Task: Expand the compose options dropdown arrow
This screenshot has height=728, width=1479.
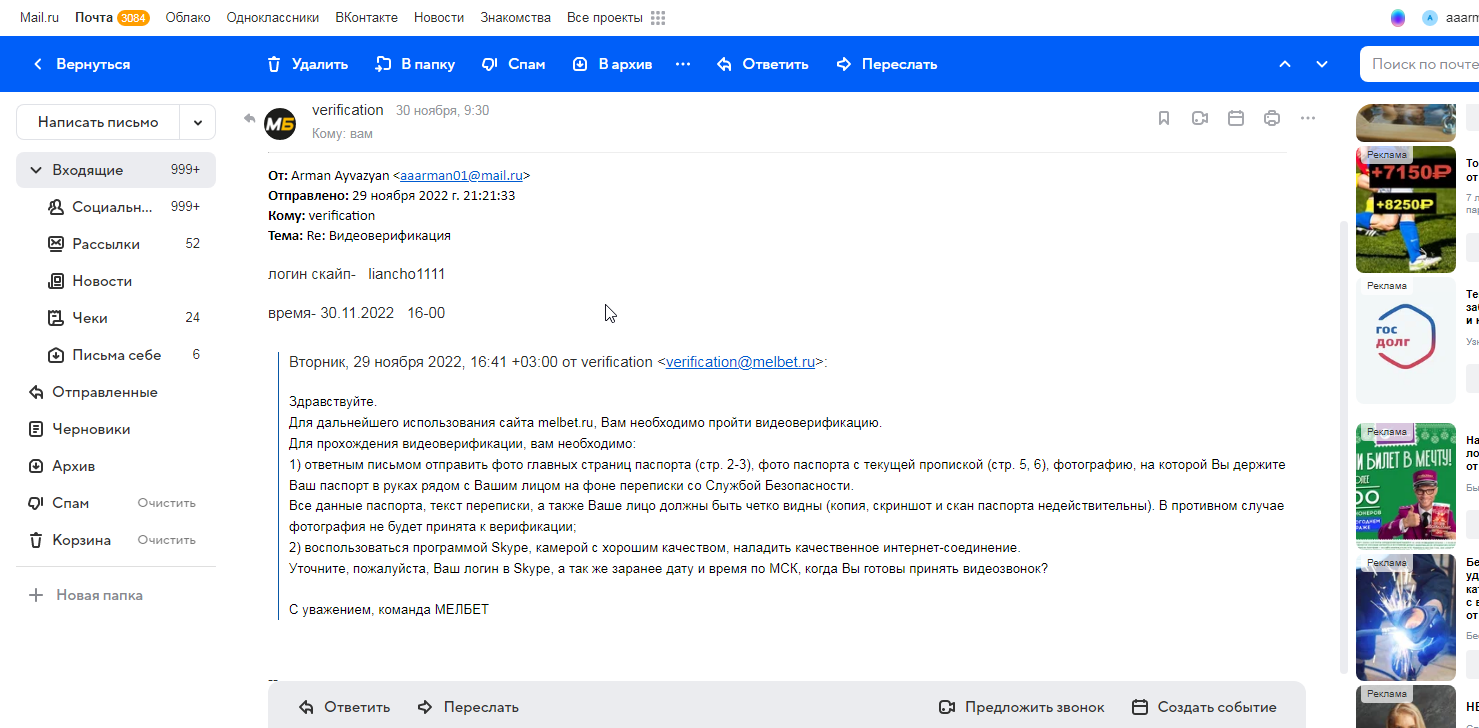Action: click(x=198, y=122)
